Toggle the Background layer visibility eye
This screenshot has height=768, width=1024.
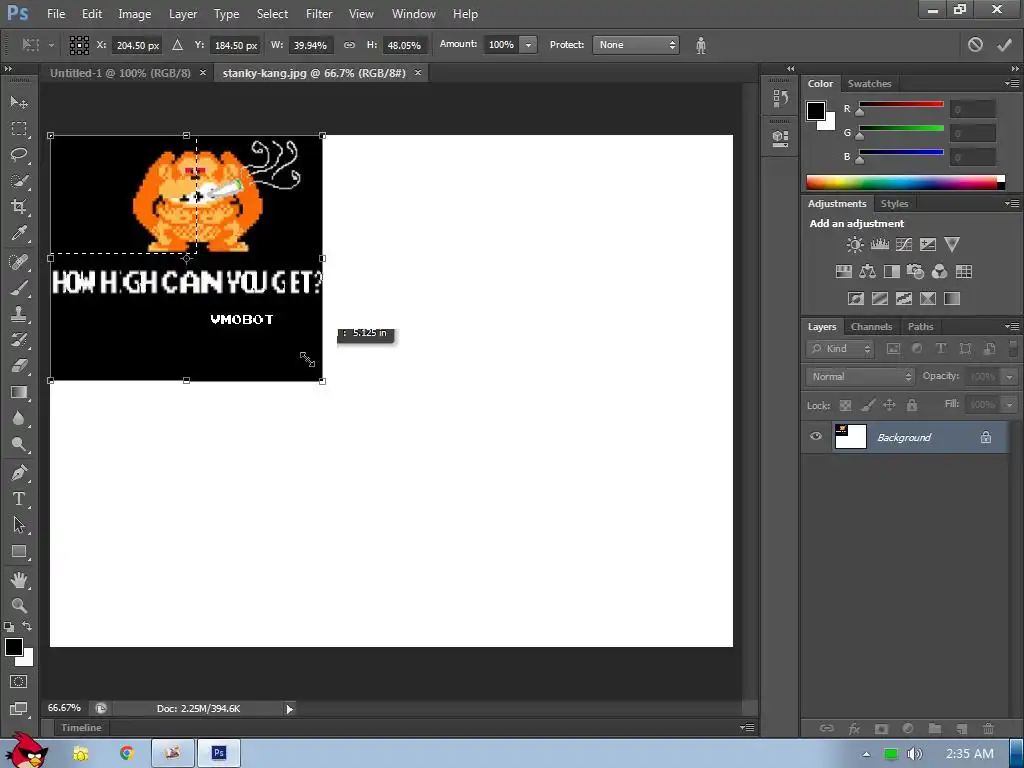816,437
